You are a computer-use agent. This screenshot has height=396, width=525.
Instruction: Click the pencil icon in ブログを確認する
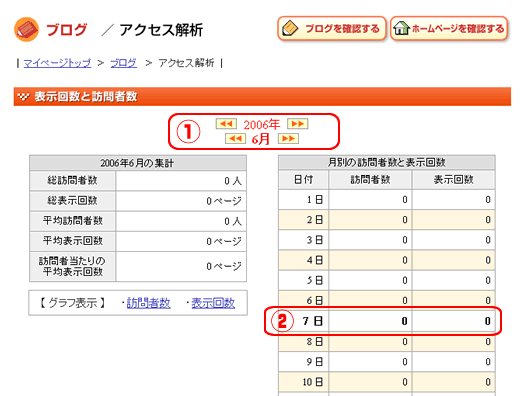290,28
